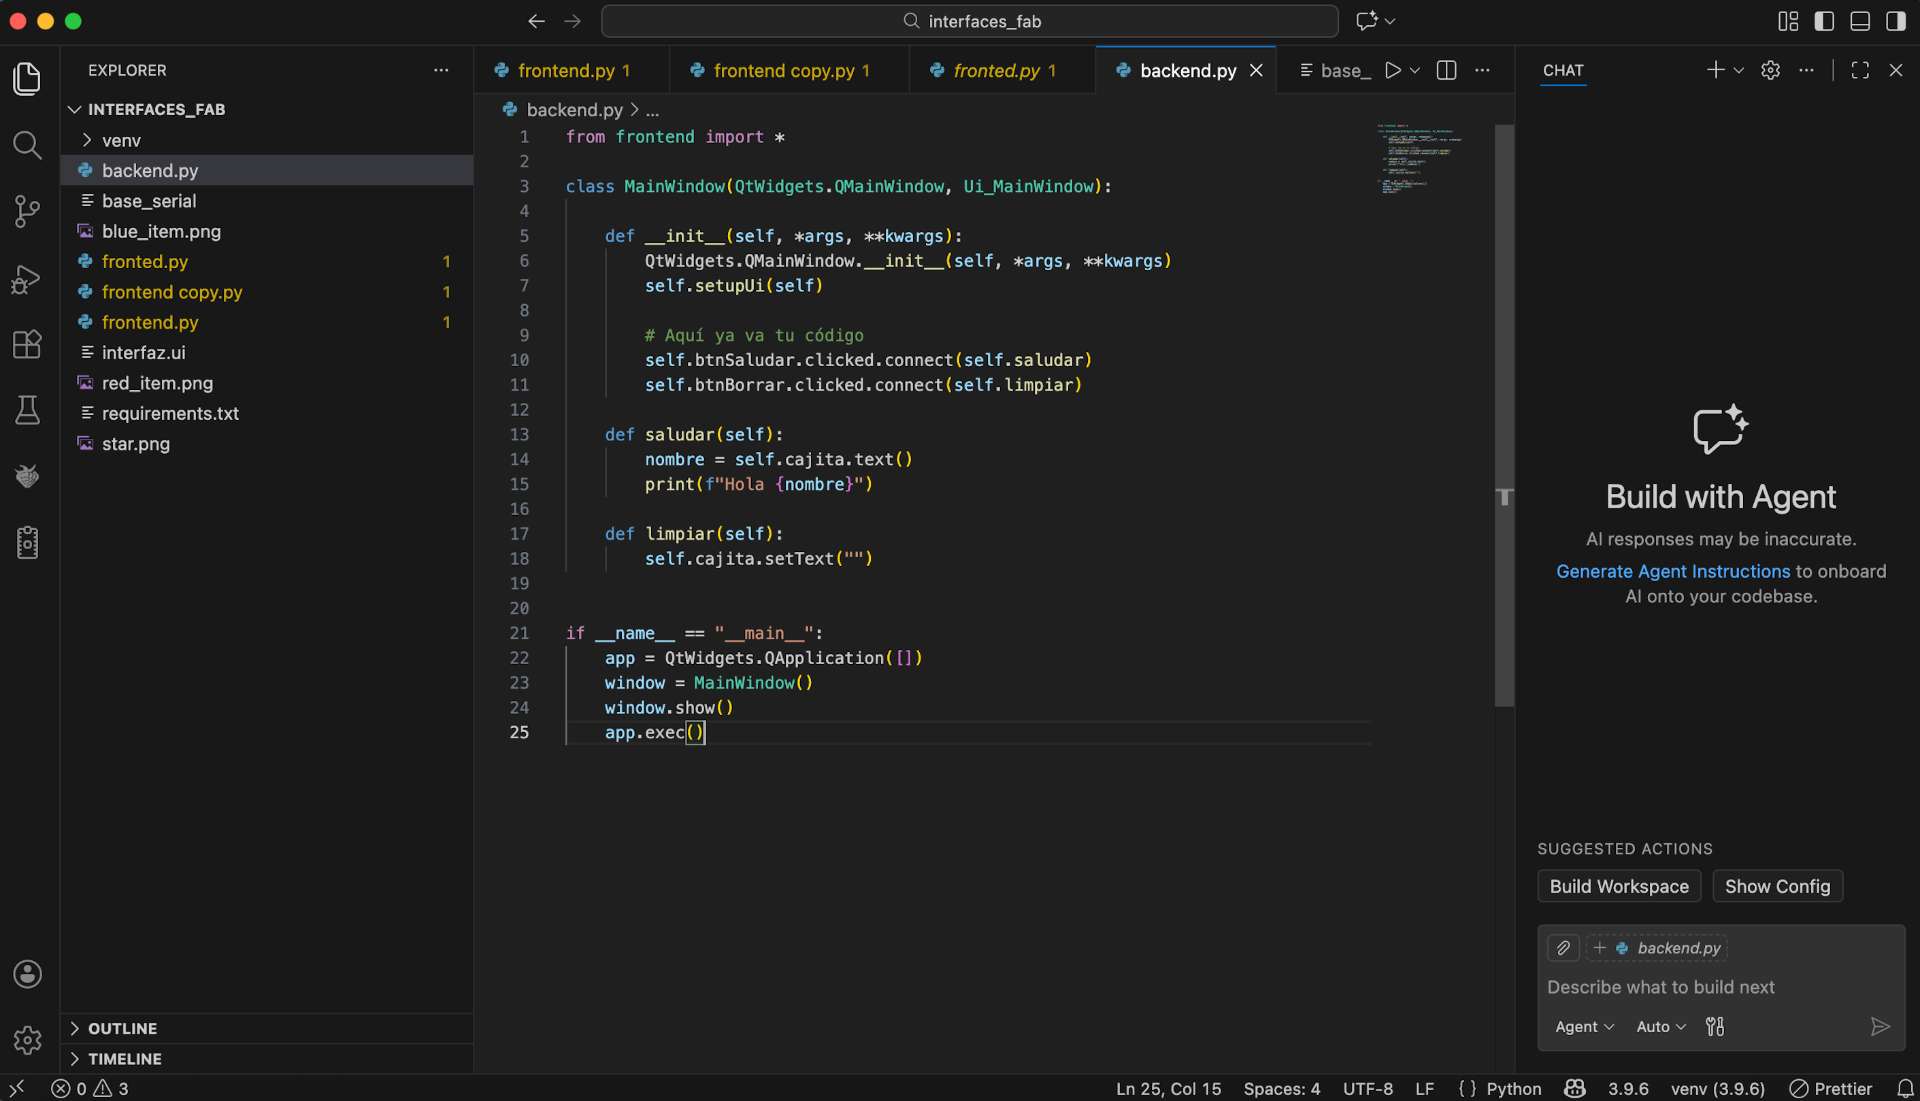
Task: Click the Show Config button
Action: 1777,886
